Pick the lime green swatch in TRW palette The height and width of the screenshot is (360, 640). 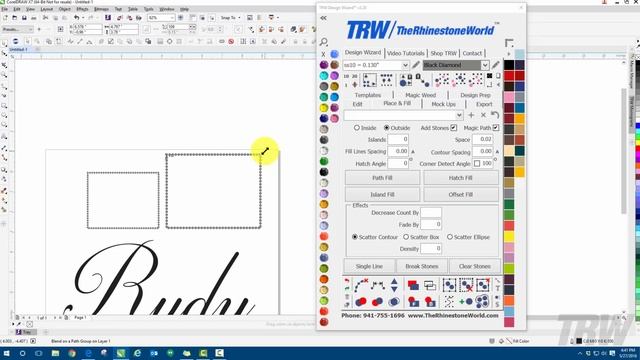point(509,269)
